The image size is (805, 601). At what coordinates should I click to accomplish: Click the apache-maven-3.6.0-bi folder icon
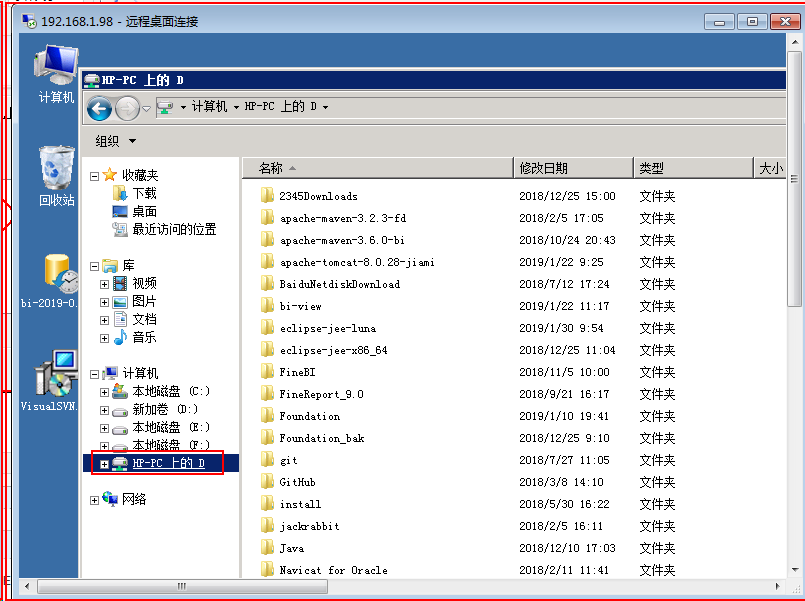pyautogui.click(x=267, y=240)
